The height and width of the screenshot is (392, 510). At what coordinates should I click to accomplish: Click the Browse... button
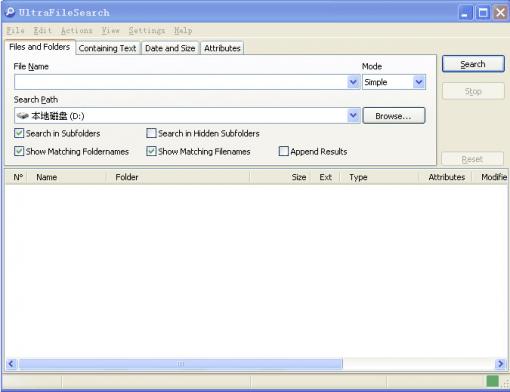[394, 116]
